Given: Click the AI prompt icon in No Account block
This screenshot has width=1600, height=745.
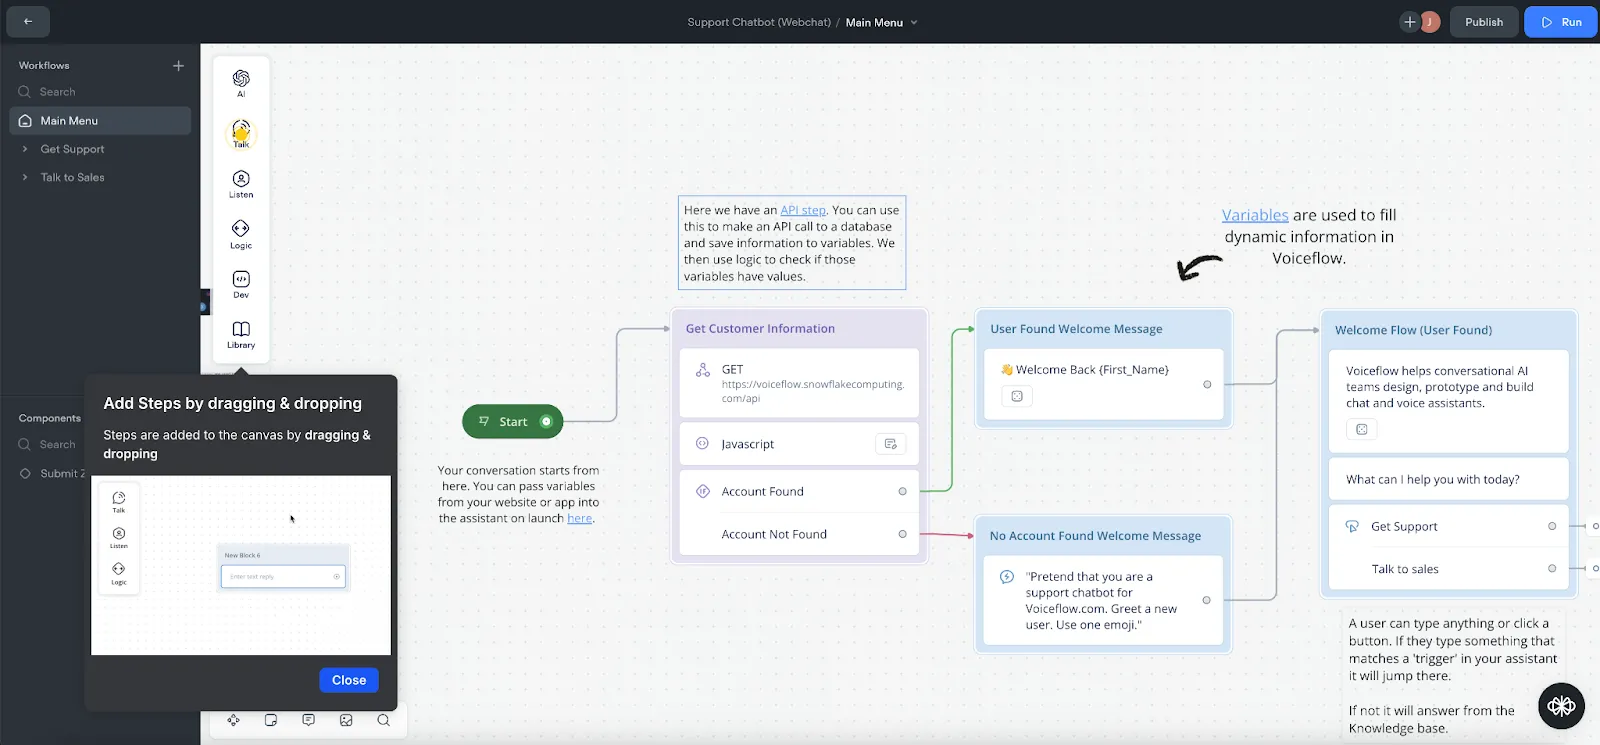Looking at the screenshot, I should 1007,577.
